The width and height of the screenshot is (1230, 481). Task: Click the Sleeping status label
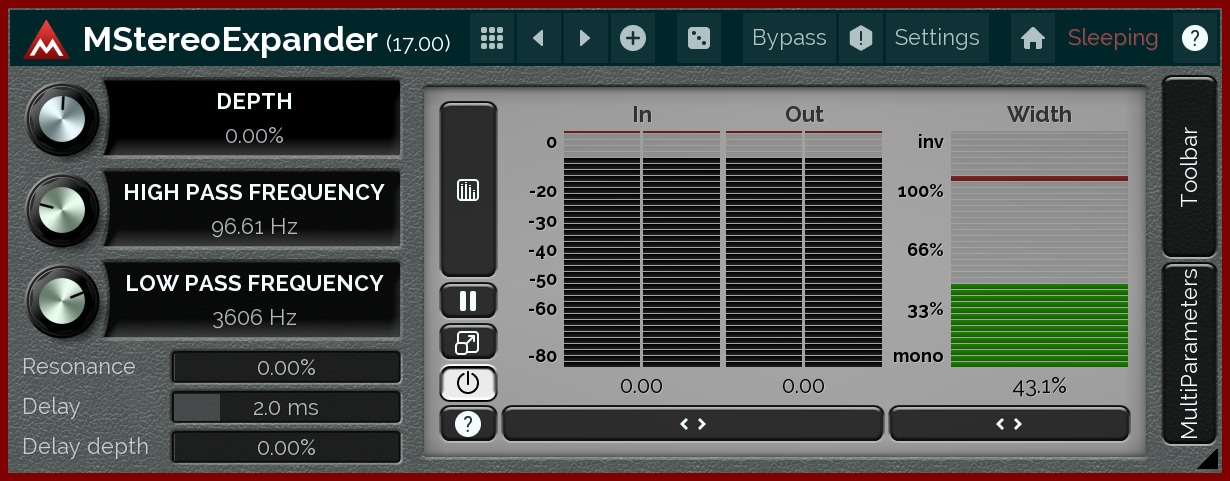pyautogui.click(x=1112, y=38)
